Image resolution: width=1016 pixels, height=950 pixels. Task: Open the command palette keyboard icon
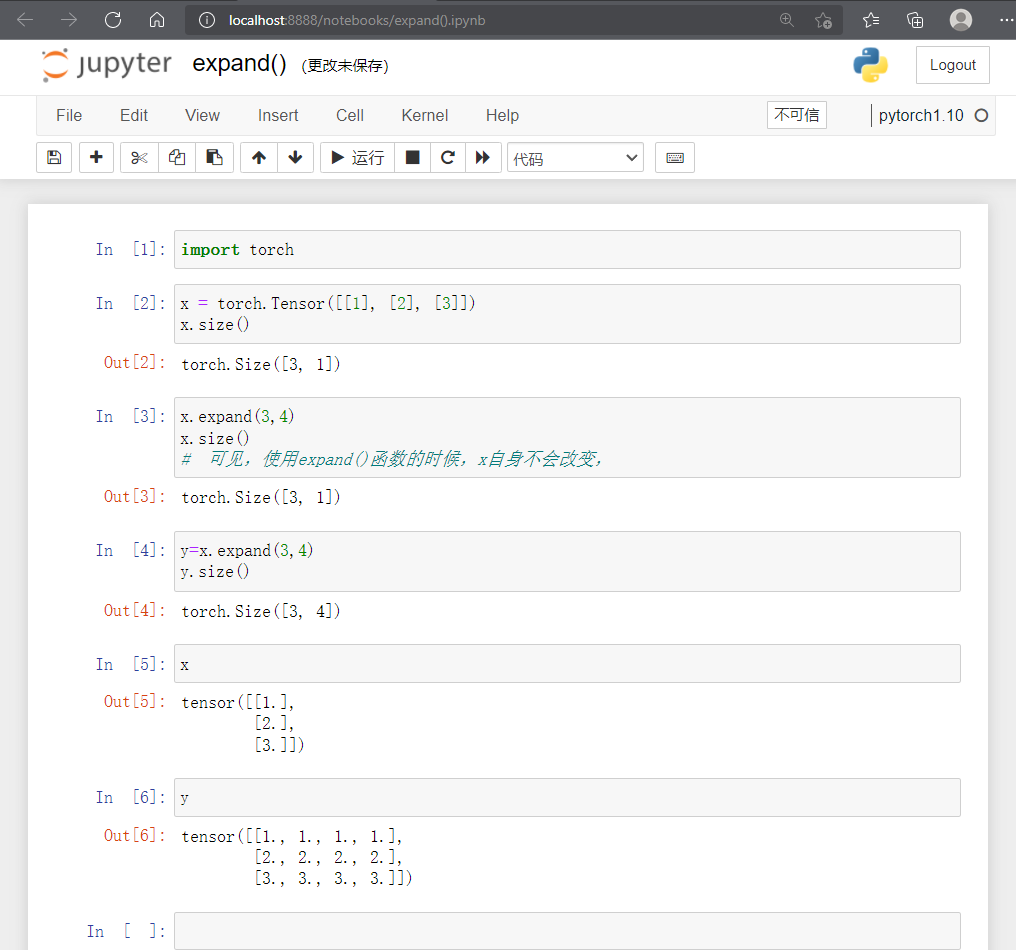tap(674, 157)
